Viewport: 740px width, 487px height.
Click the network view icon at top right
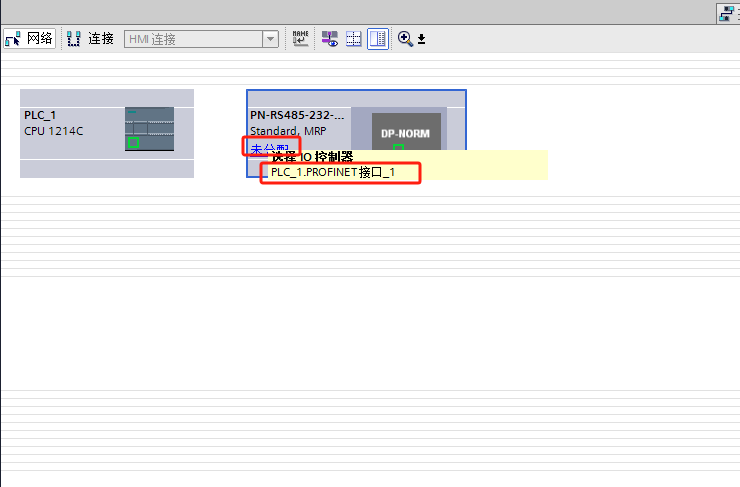click(727, 13)
